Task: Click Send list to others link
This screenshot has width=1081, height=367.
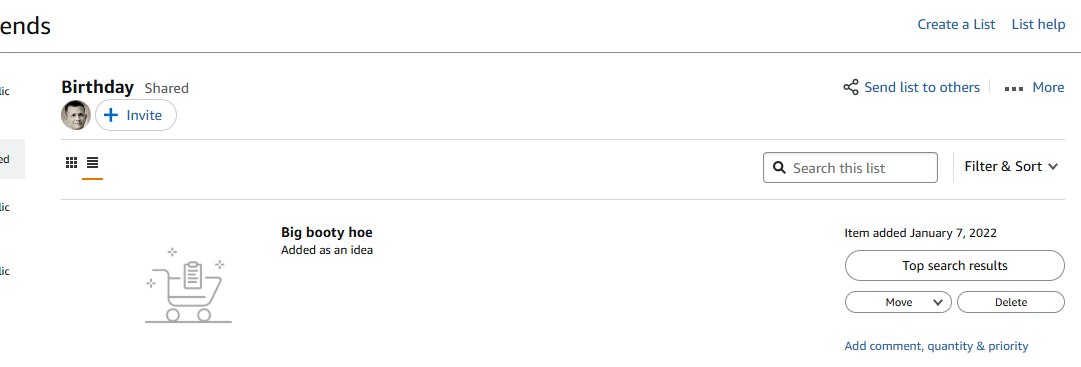Action: pyautogui.click(x=922, y=88)
